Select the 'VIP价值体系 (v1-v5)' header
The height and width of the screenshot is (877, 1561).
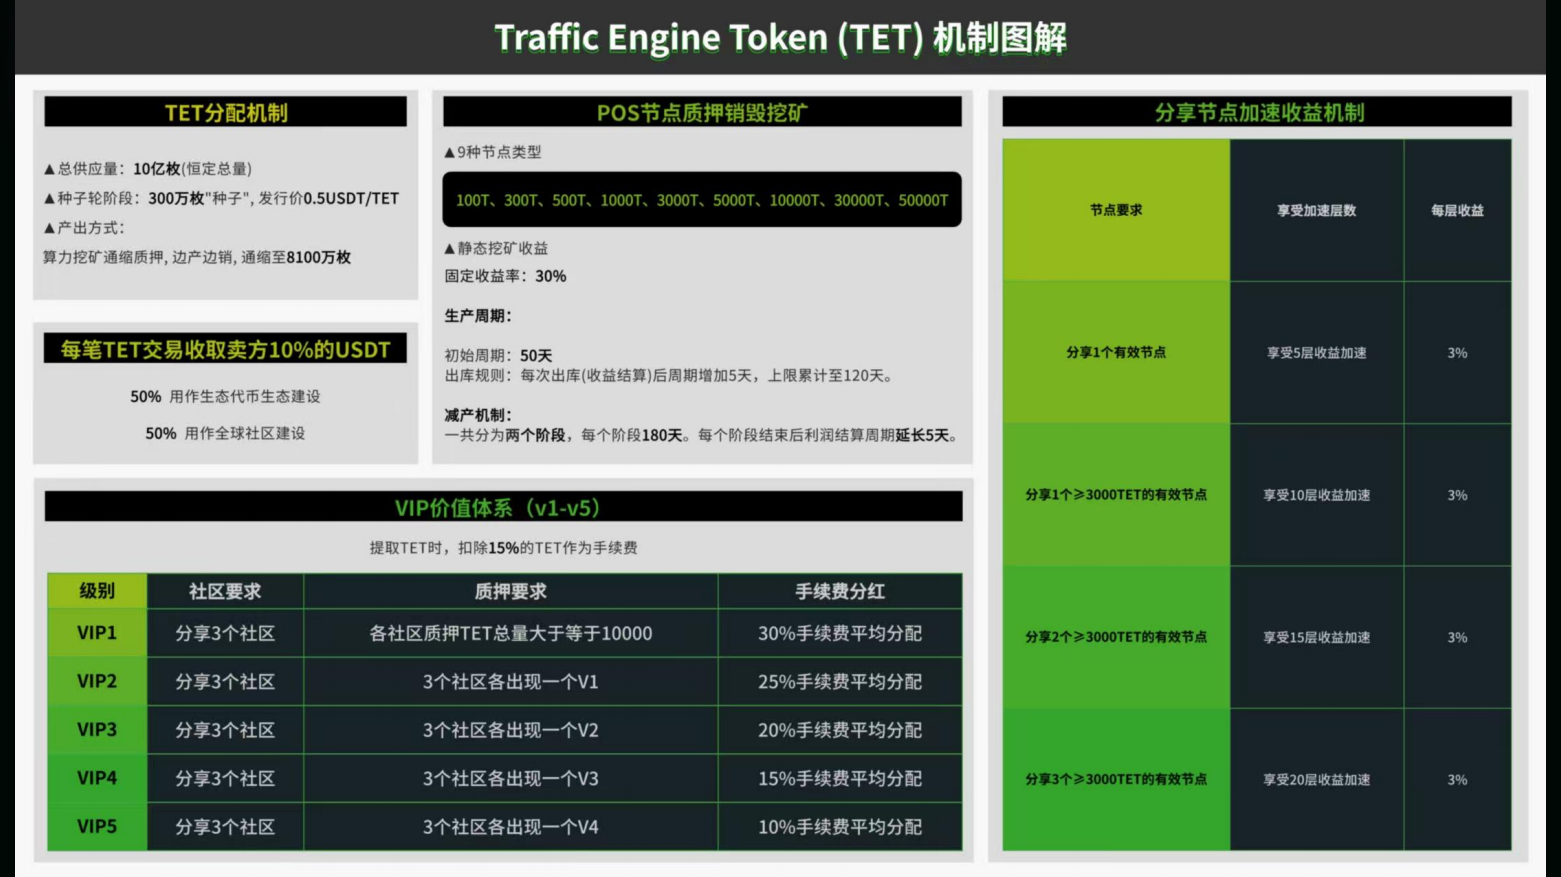pyautogui.click(x=503, y=507)
